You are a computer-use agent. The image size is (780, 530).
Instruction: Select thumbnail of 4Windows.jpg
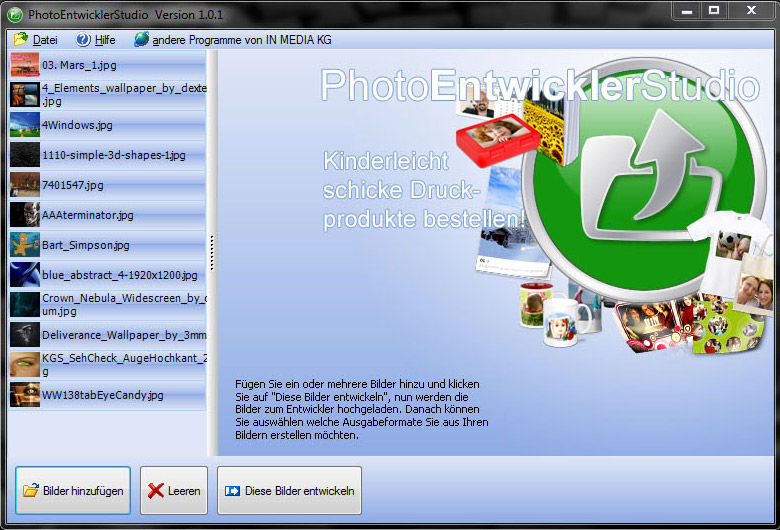(x=24, y=124)
